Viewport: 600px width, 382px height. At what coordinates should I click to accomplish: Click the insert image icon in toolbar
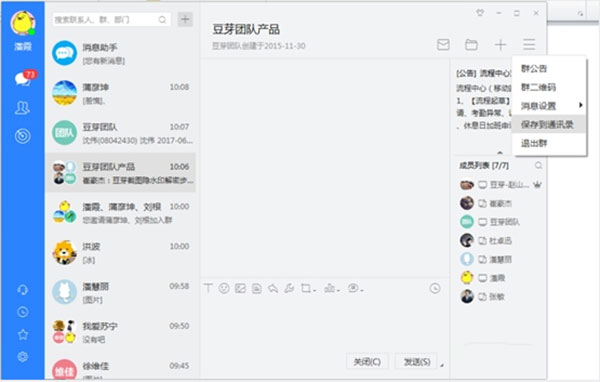pyautogui.click(x=240, y=288)
